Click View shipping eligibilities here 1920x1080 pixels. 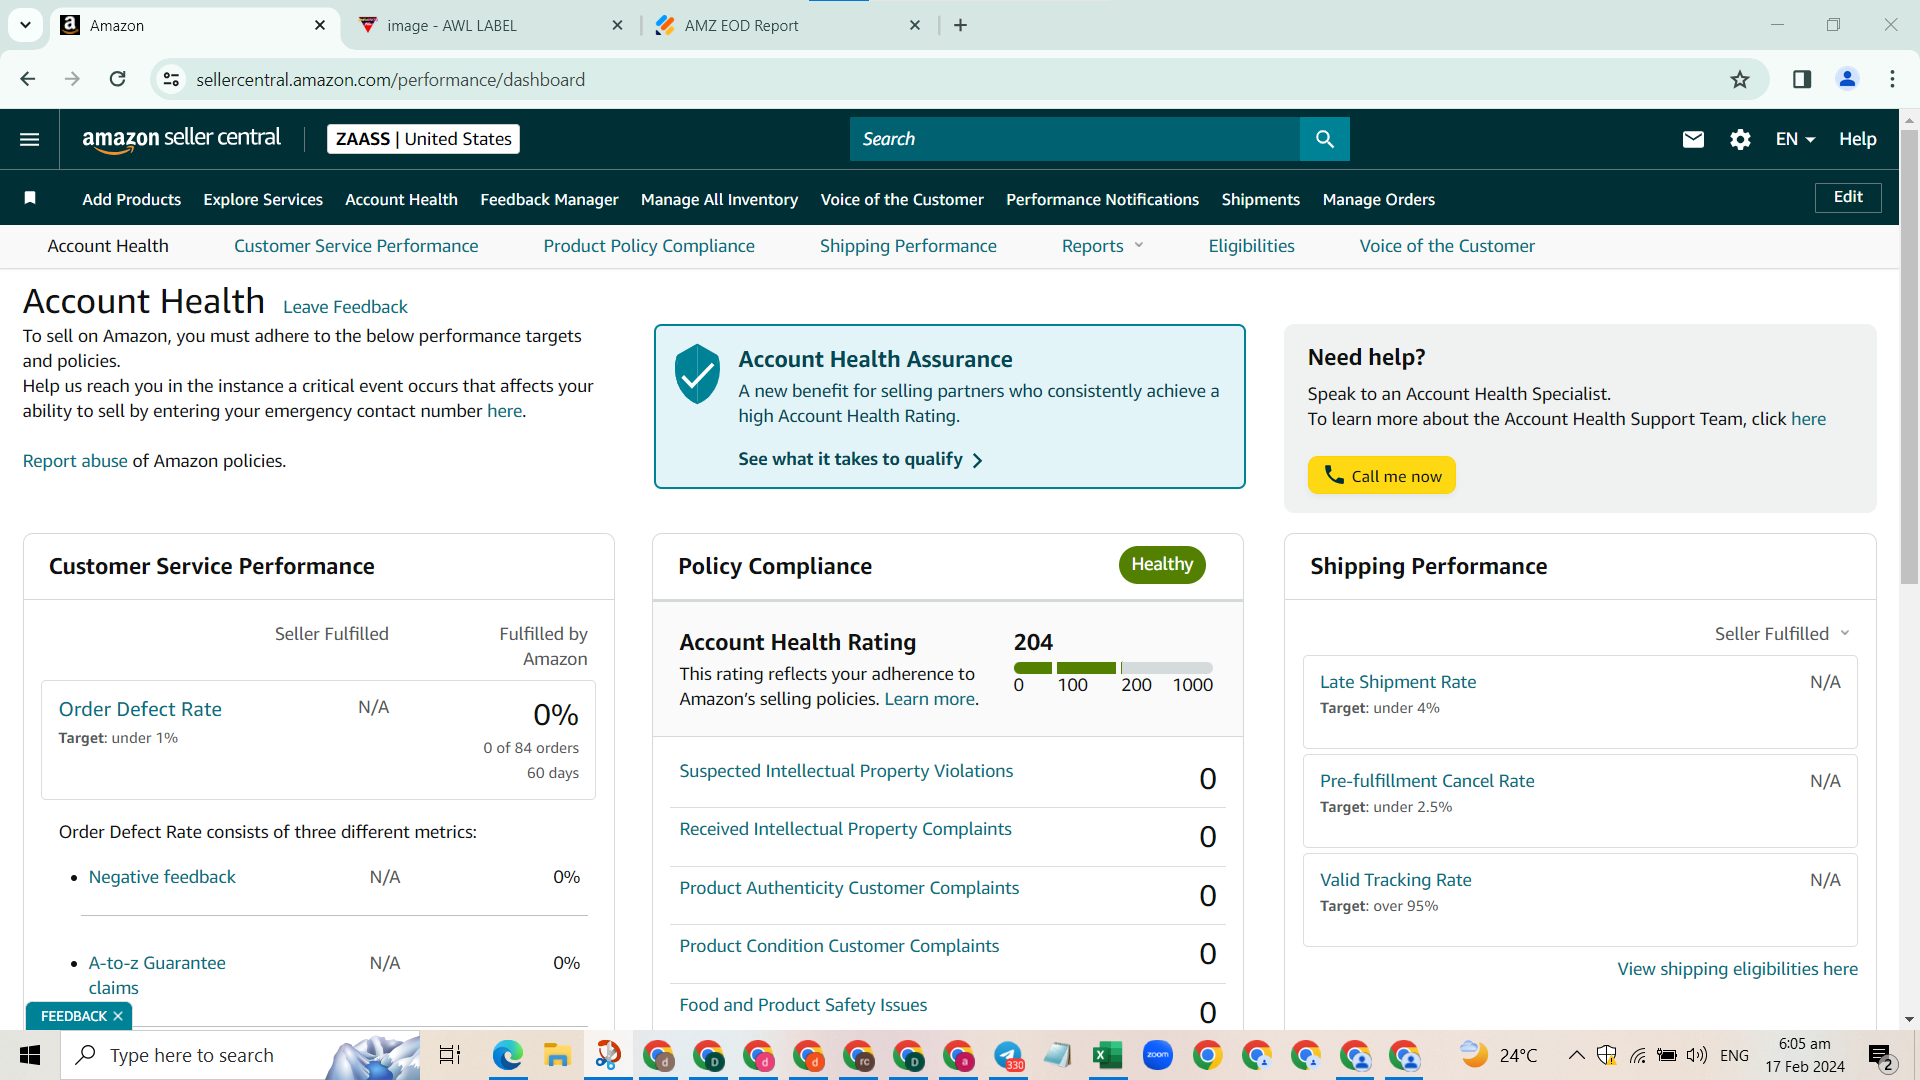point(1737,969)
